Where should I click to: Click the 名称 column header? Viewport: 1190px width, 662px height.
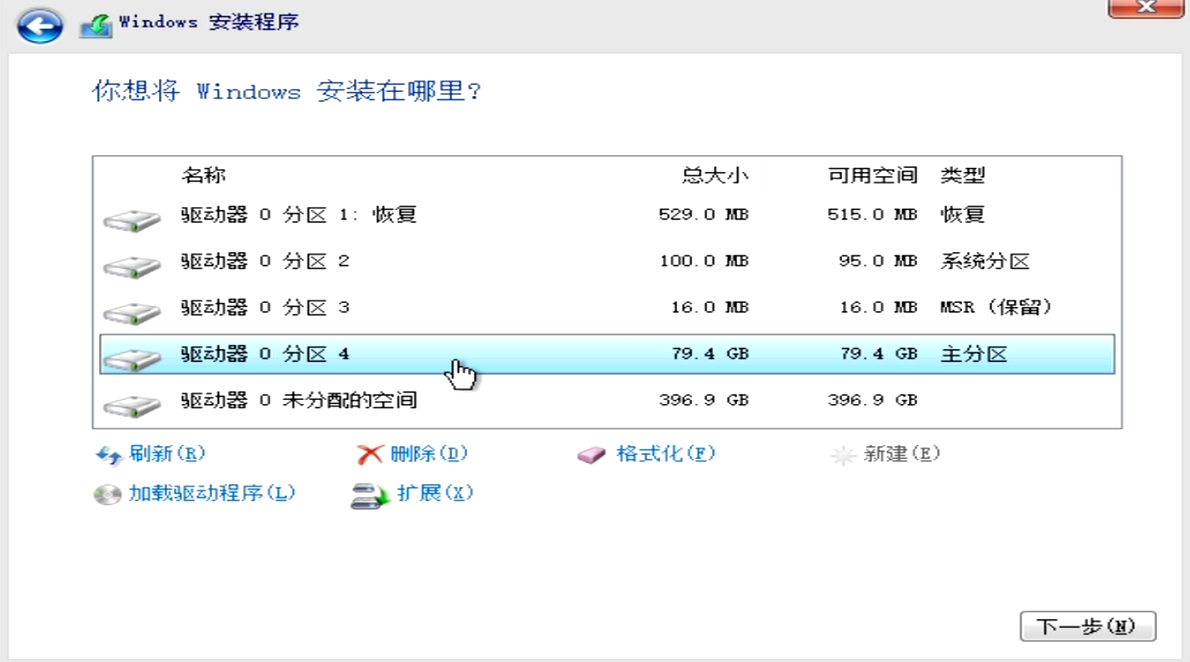[203, 175]
